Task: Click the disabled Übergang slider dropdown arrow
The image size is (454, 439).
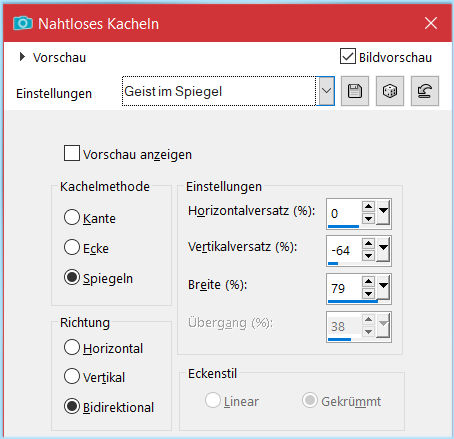Action: (383, 325)
